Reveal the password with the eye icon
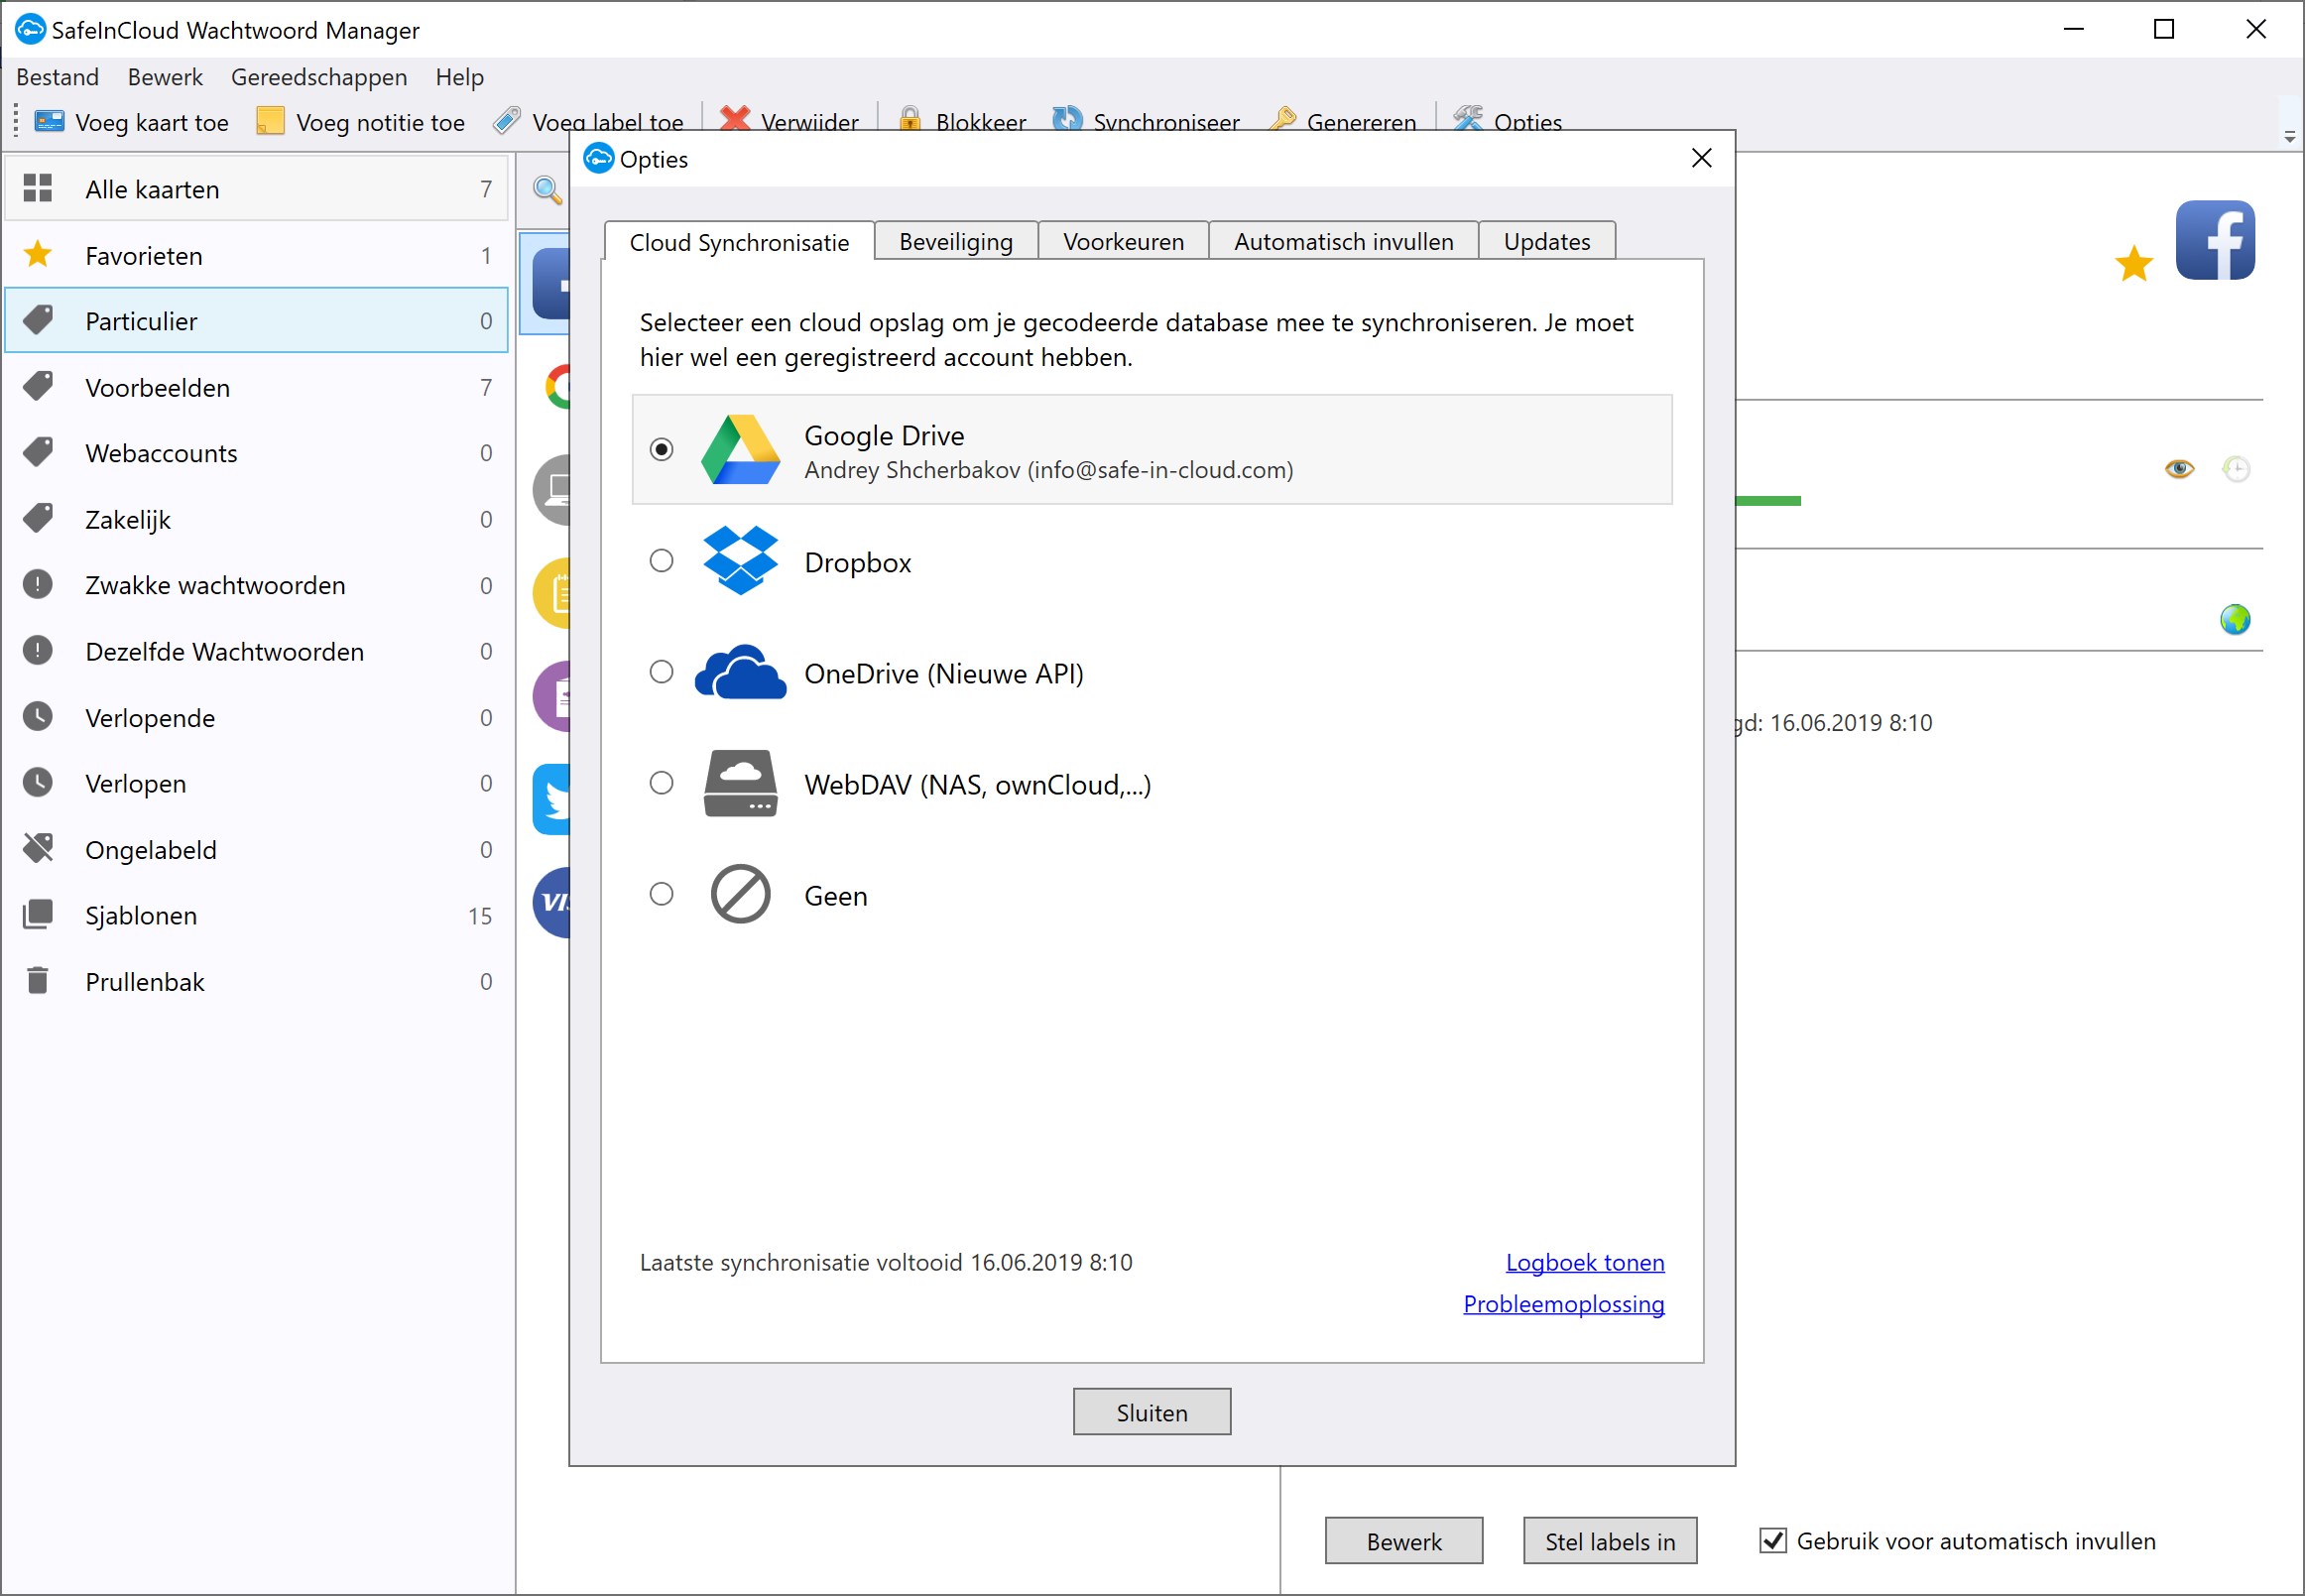Screen dimensions: 2305x1596 click(2180, 468)
